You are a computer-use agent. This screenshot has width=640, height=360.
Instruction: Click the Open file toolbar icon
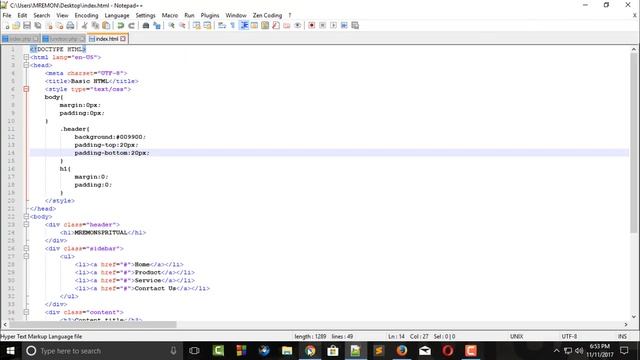(16, 26)
